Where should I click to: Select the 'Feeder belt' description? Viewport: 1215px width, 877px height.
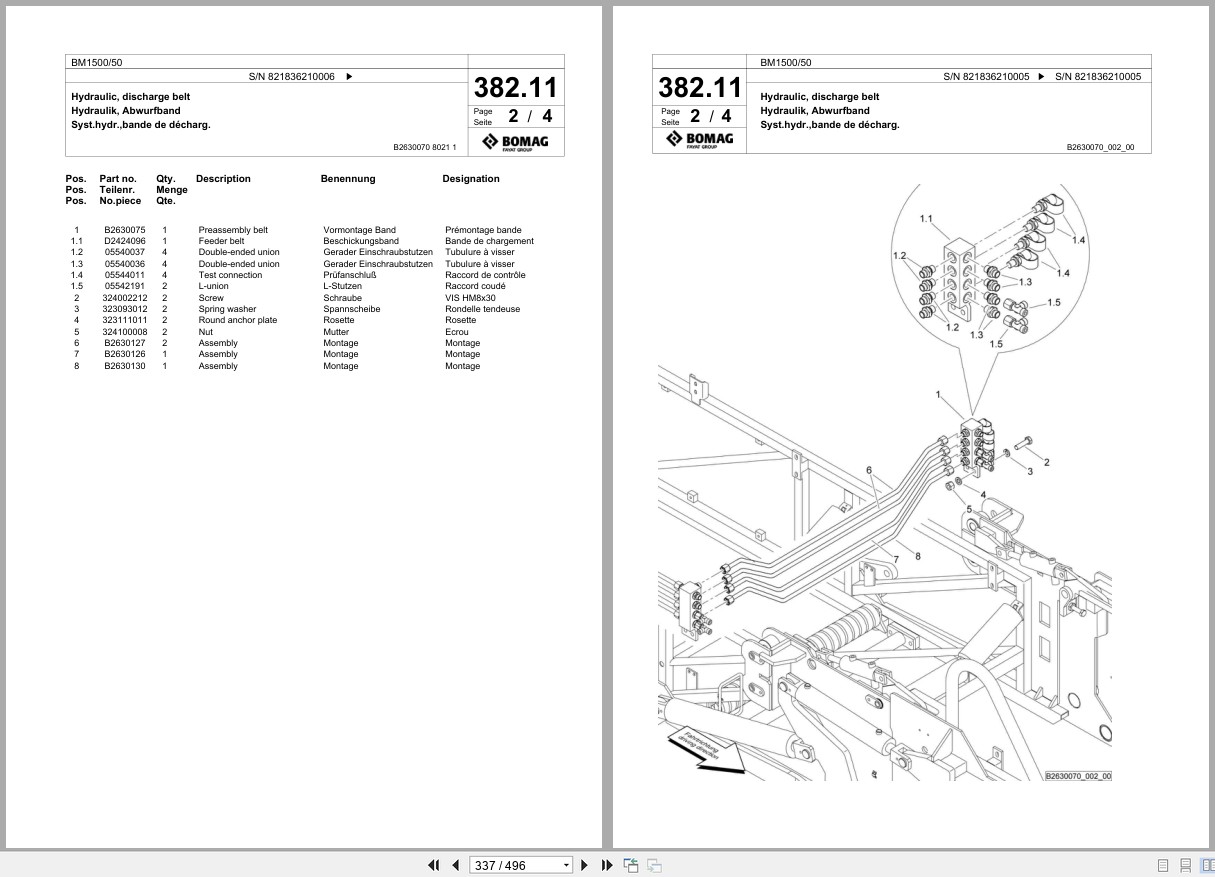click(221, 241)
